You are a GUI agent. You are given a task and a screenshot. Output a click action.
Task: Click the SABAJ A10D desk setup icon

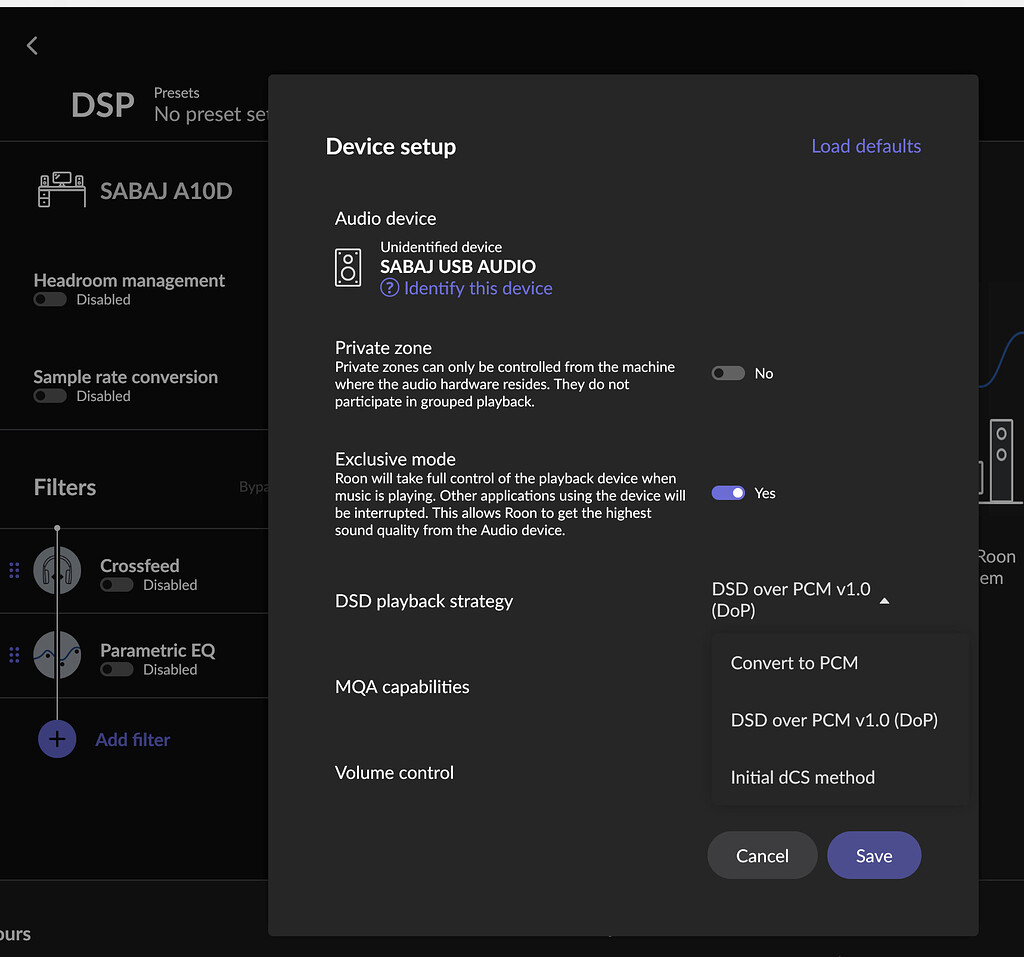tap(62, 190)
